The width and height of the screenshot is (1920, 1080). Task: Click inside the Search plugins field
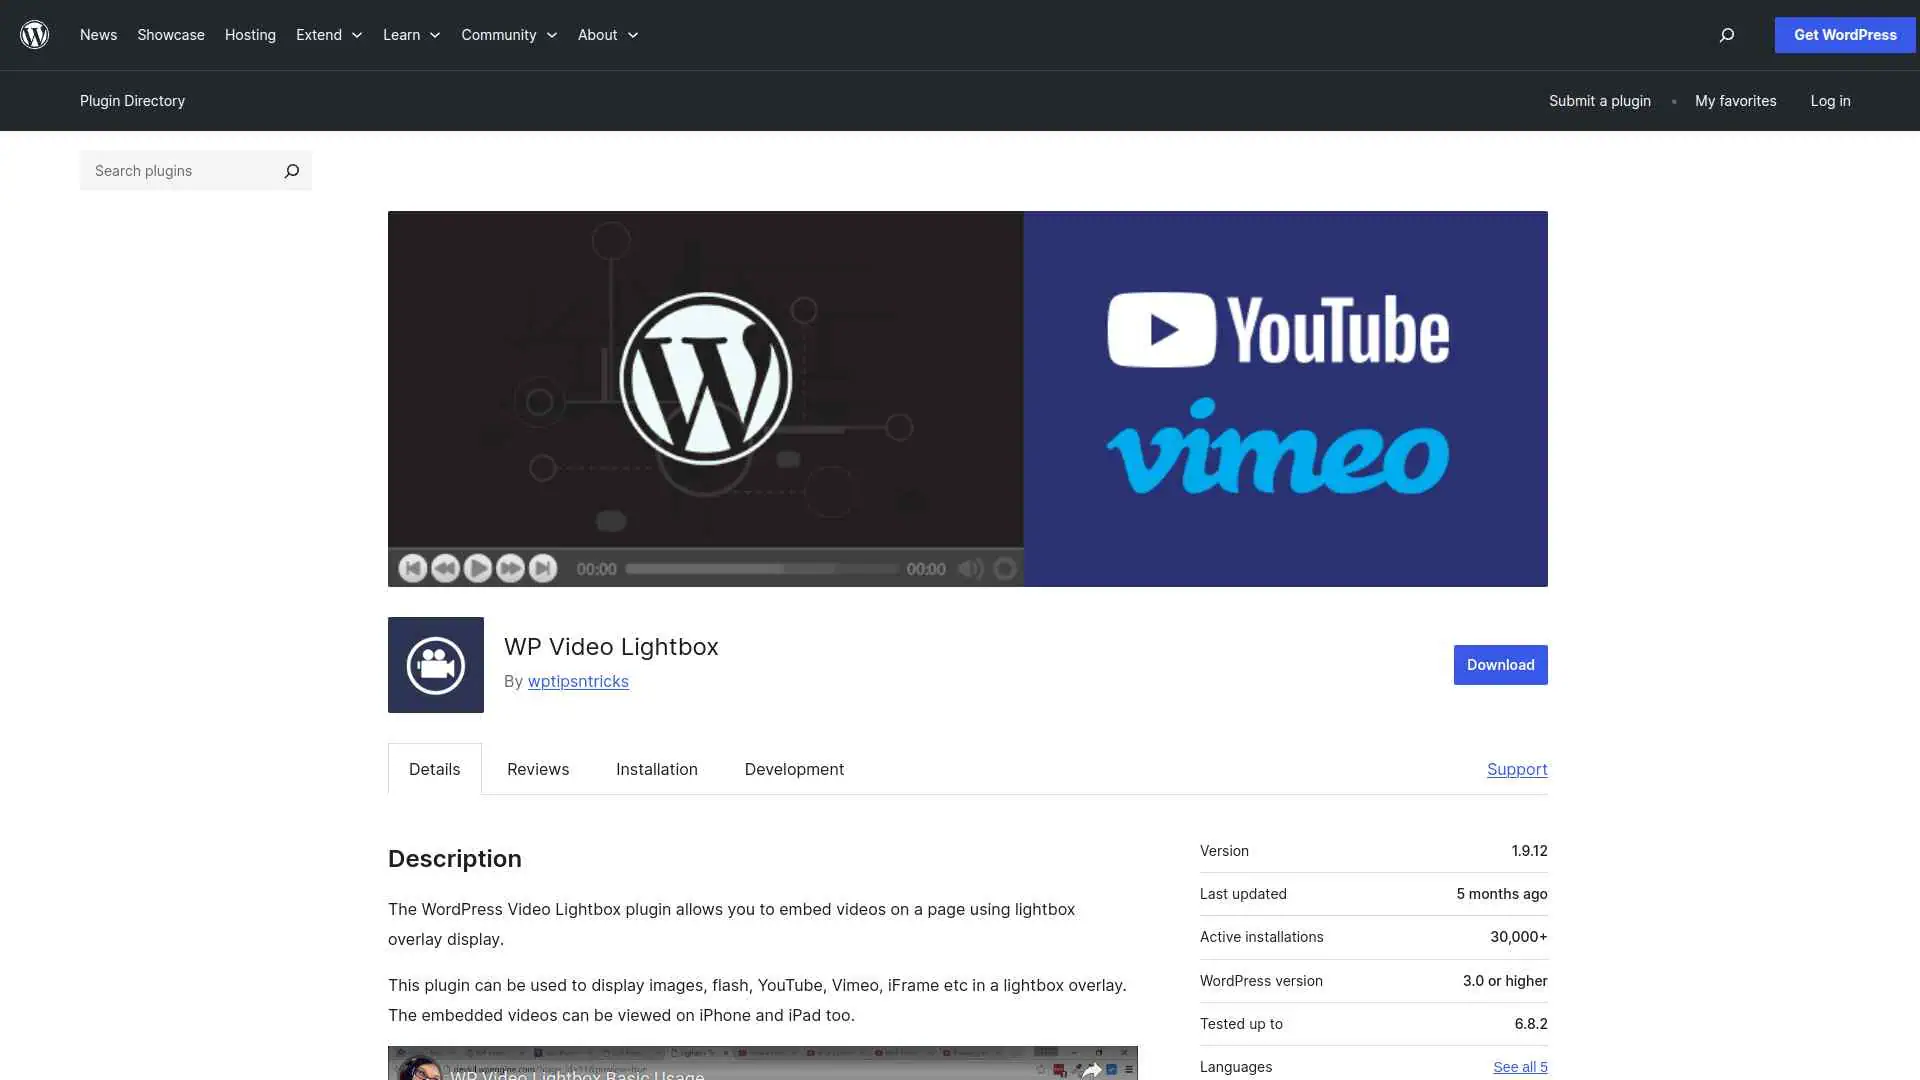(x=170, y=170)
